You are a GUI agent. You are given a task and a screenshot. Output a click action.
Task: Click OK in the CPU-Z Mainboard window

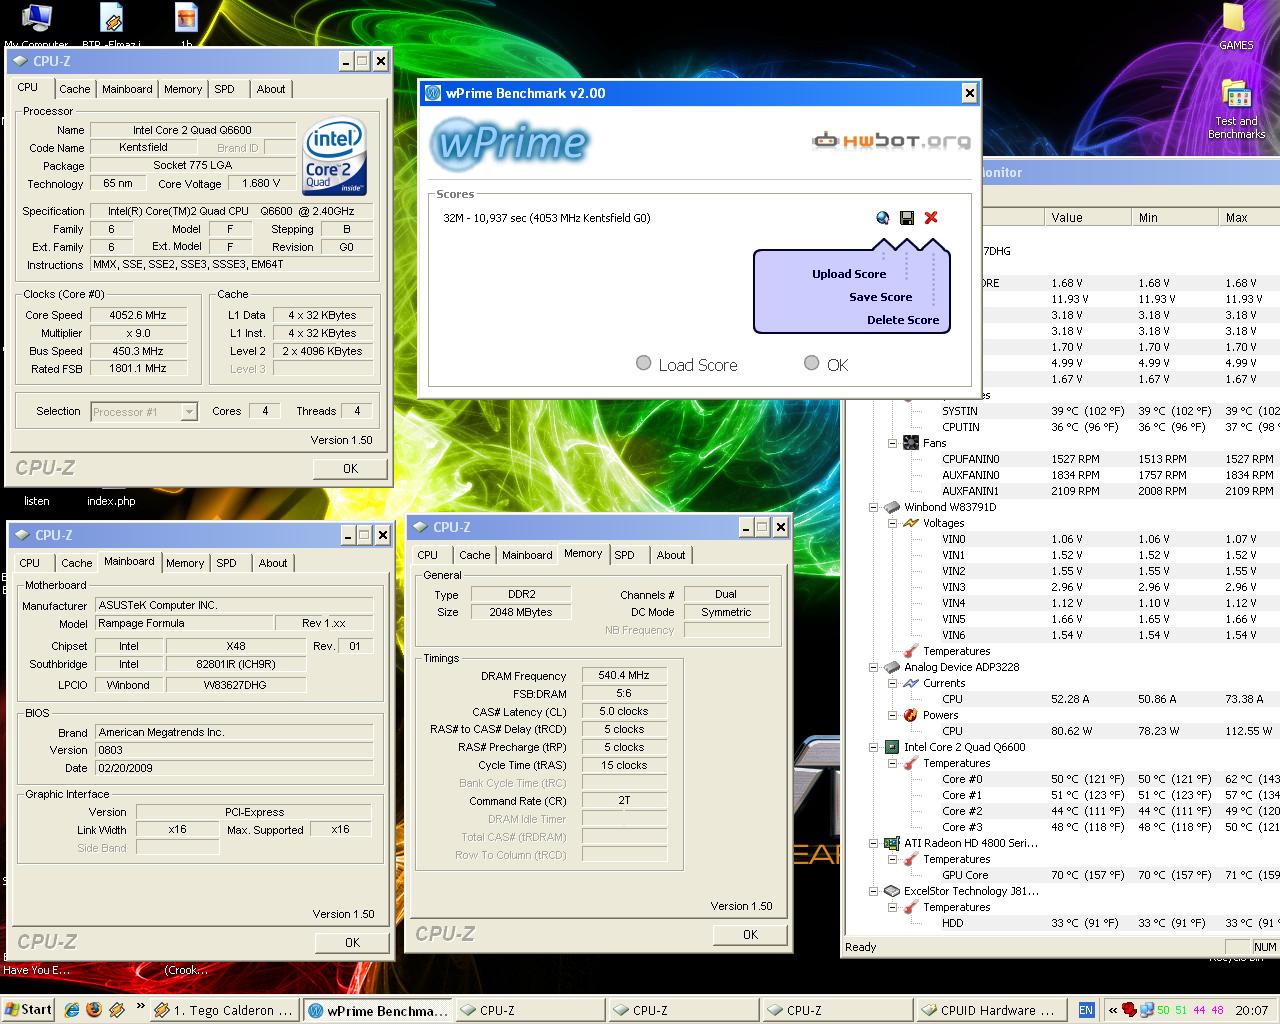[x=352, y=942]
